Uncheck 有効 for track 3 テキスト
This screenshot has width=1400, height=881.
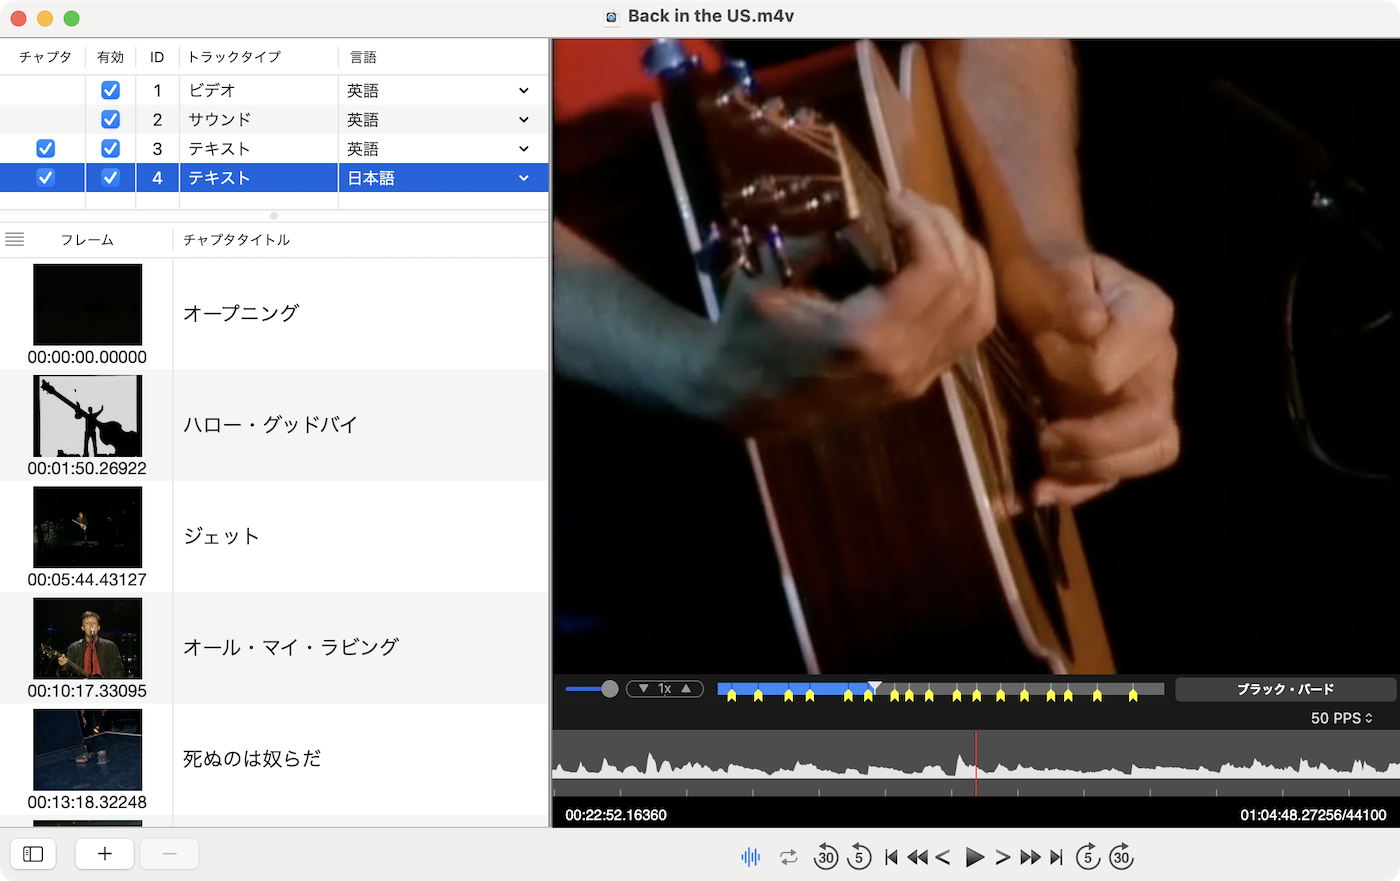click(x=110, y=148)
